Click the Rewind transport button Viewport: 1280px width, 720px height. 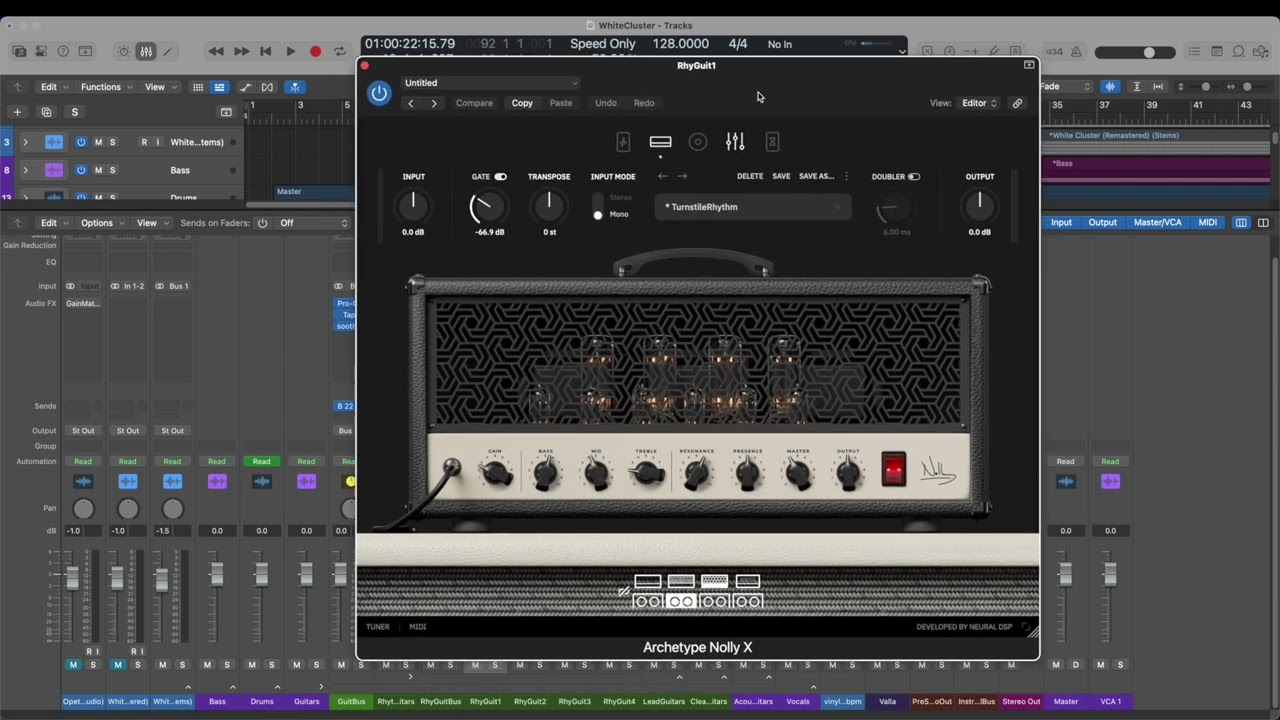(x=216, y=51)
